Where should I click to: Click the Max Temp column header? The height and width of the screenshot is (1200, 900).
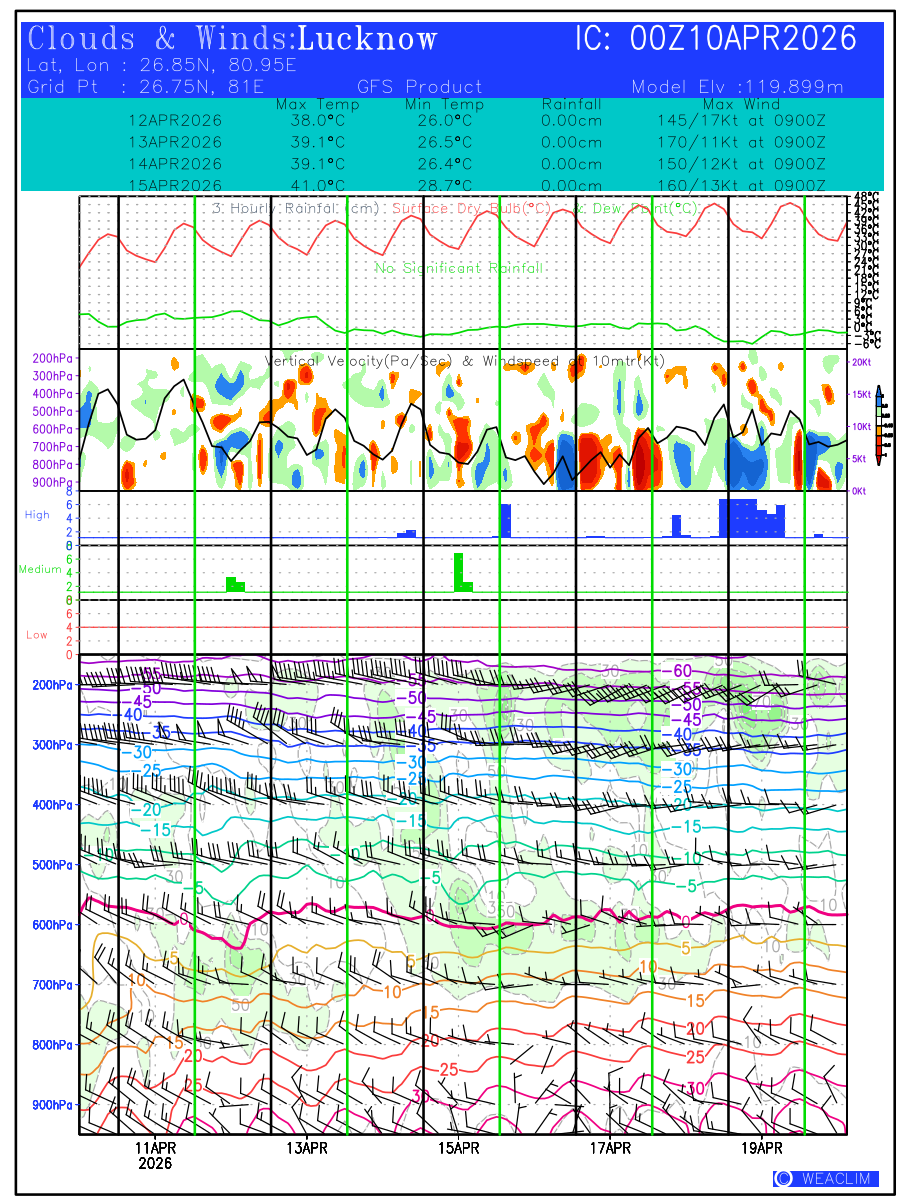coord(317,104)
